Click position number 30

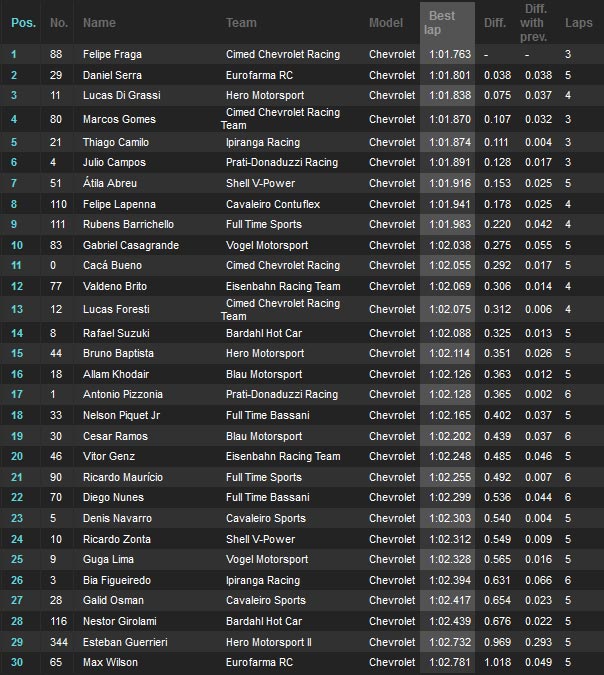pos(17,663)
